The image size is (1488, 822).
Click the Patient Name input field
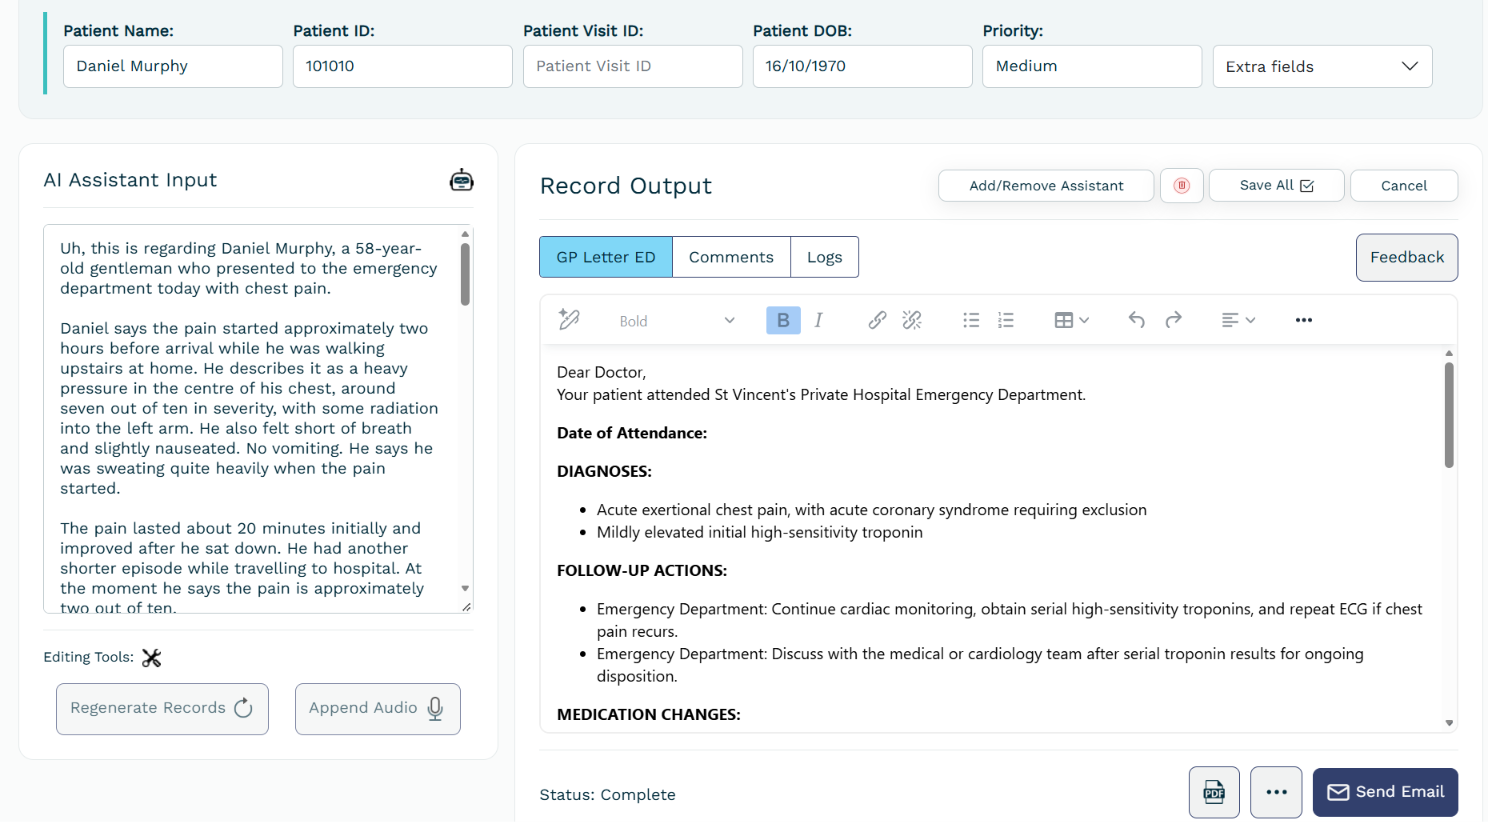(173, 66)
